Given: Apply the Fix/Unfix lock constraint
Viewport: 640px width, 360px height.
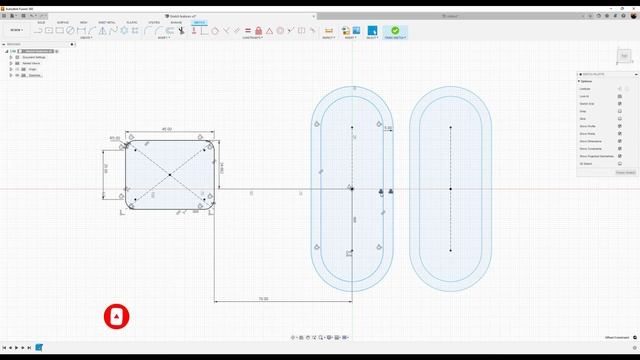Looking at the screenshot, I should point(258,31).
